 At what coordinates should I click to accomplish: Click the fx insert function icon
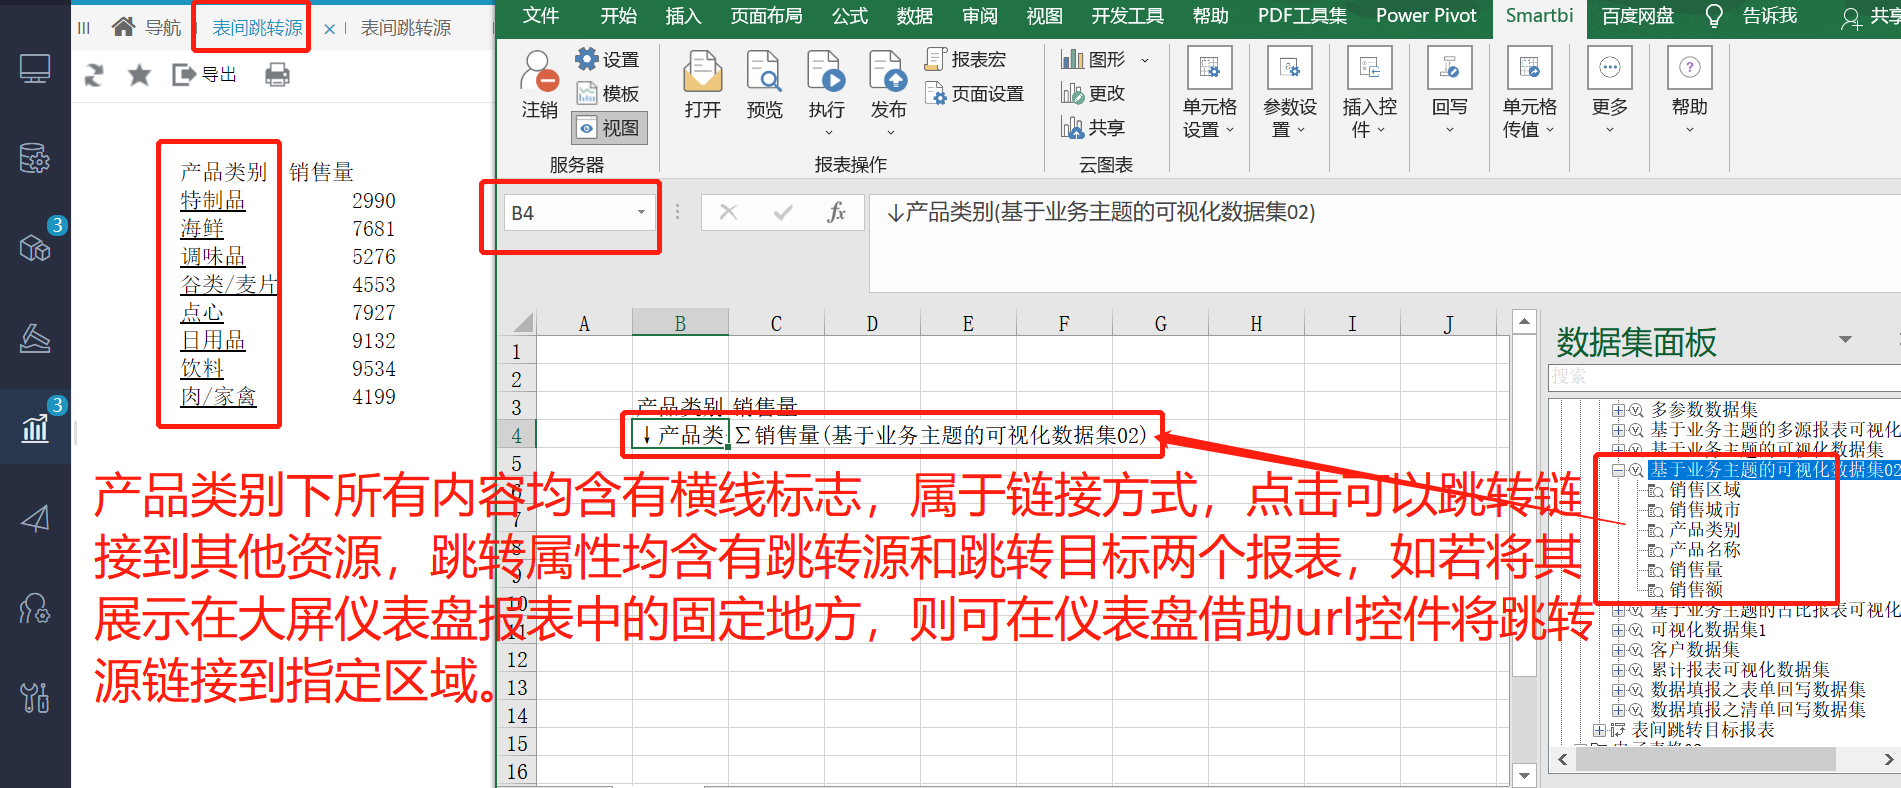pos(837,212)
